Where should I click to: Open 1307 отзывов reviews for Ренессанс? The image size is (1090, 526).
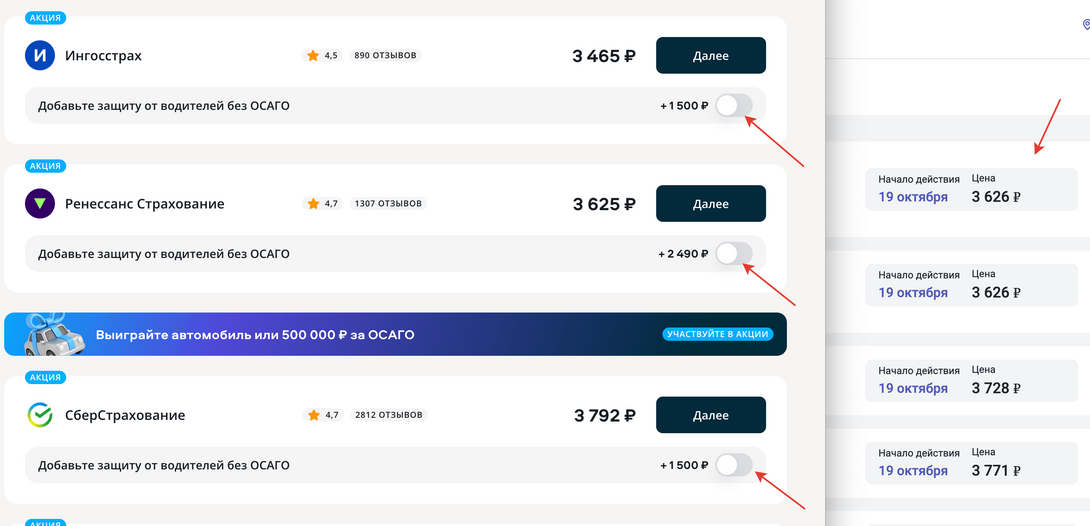pos(388,204)
